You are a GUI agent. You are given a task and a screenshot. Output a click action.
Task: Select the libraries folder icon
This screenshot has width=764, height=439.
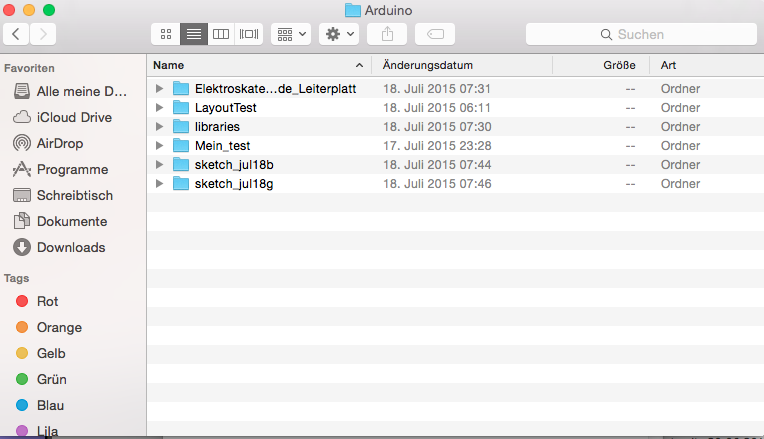181,126
